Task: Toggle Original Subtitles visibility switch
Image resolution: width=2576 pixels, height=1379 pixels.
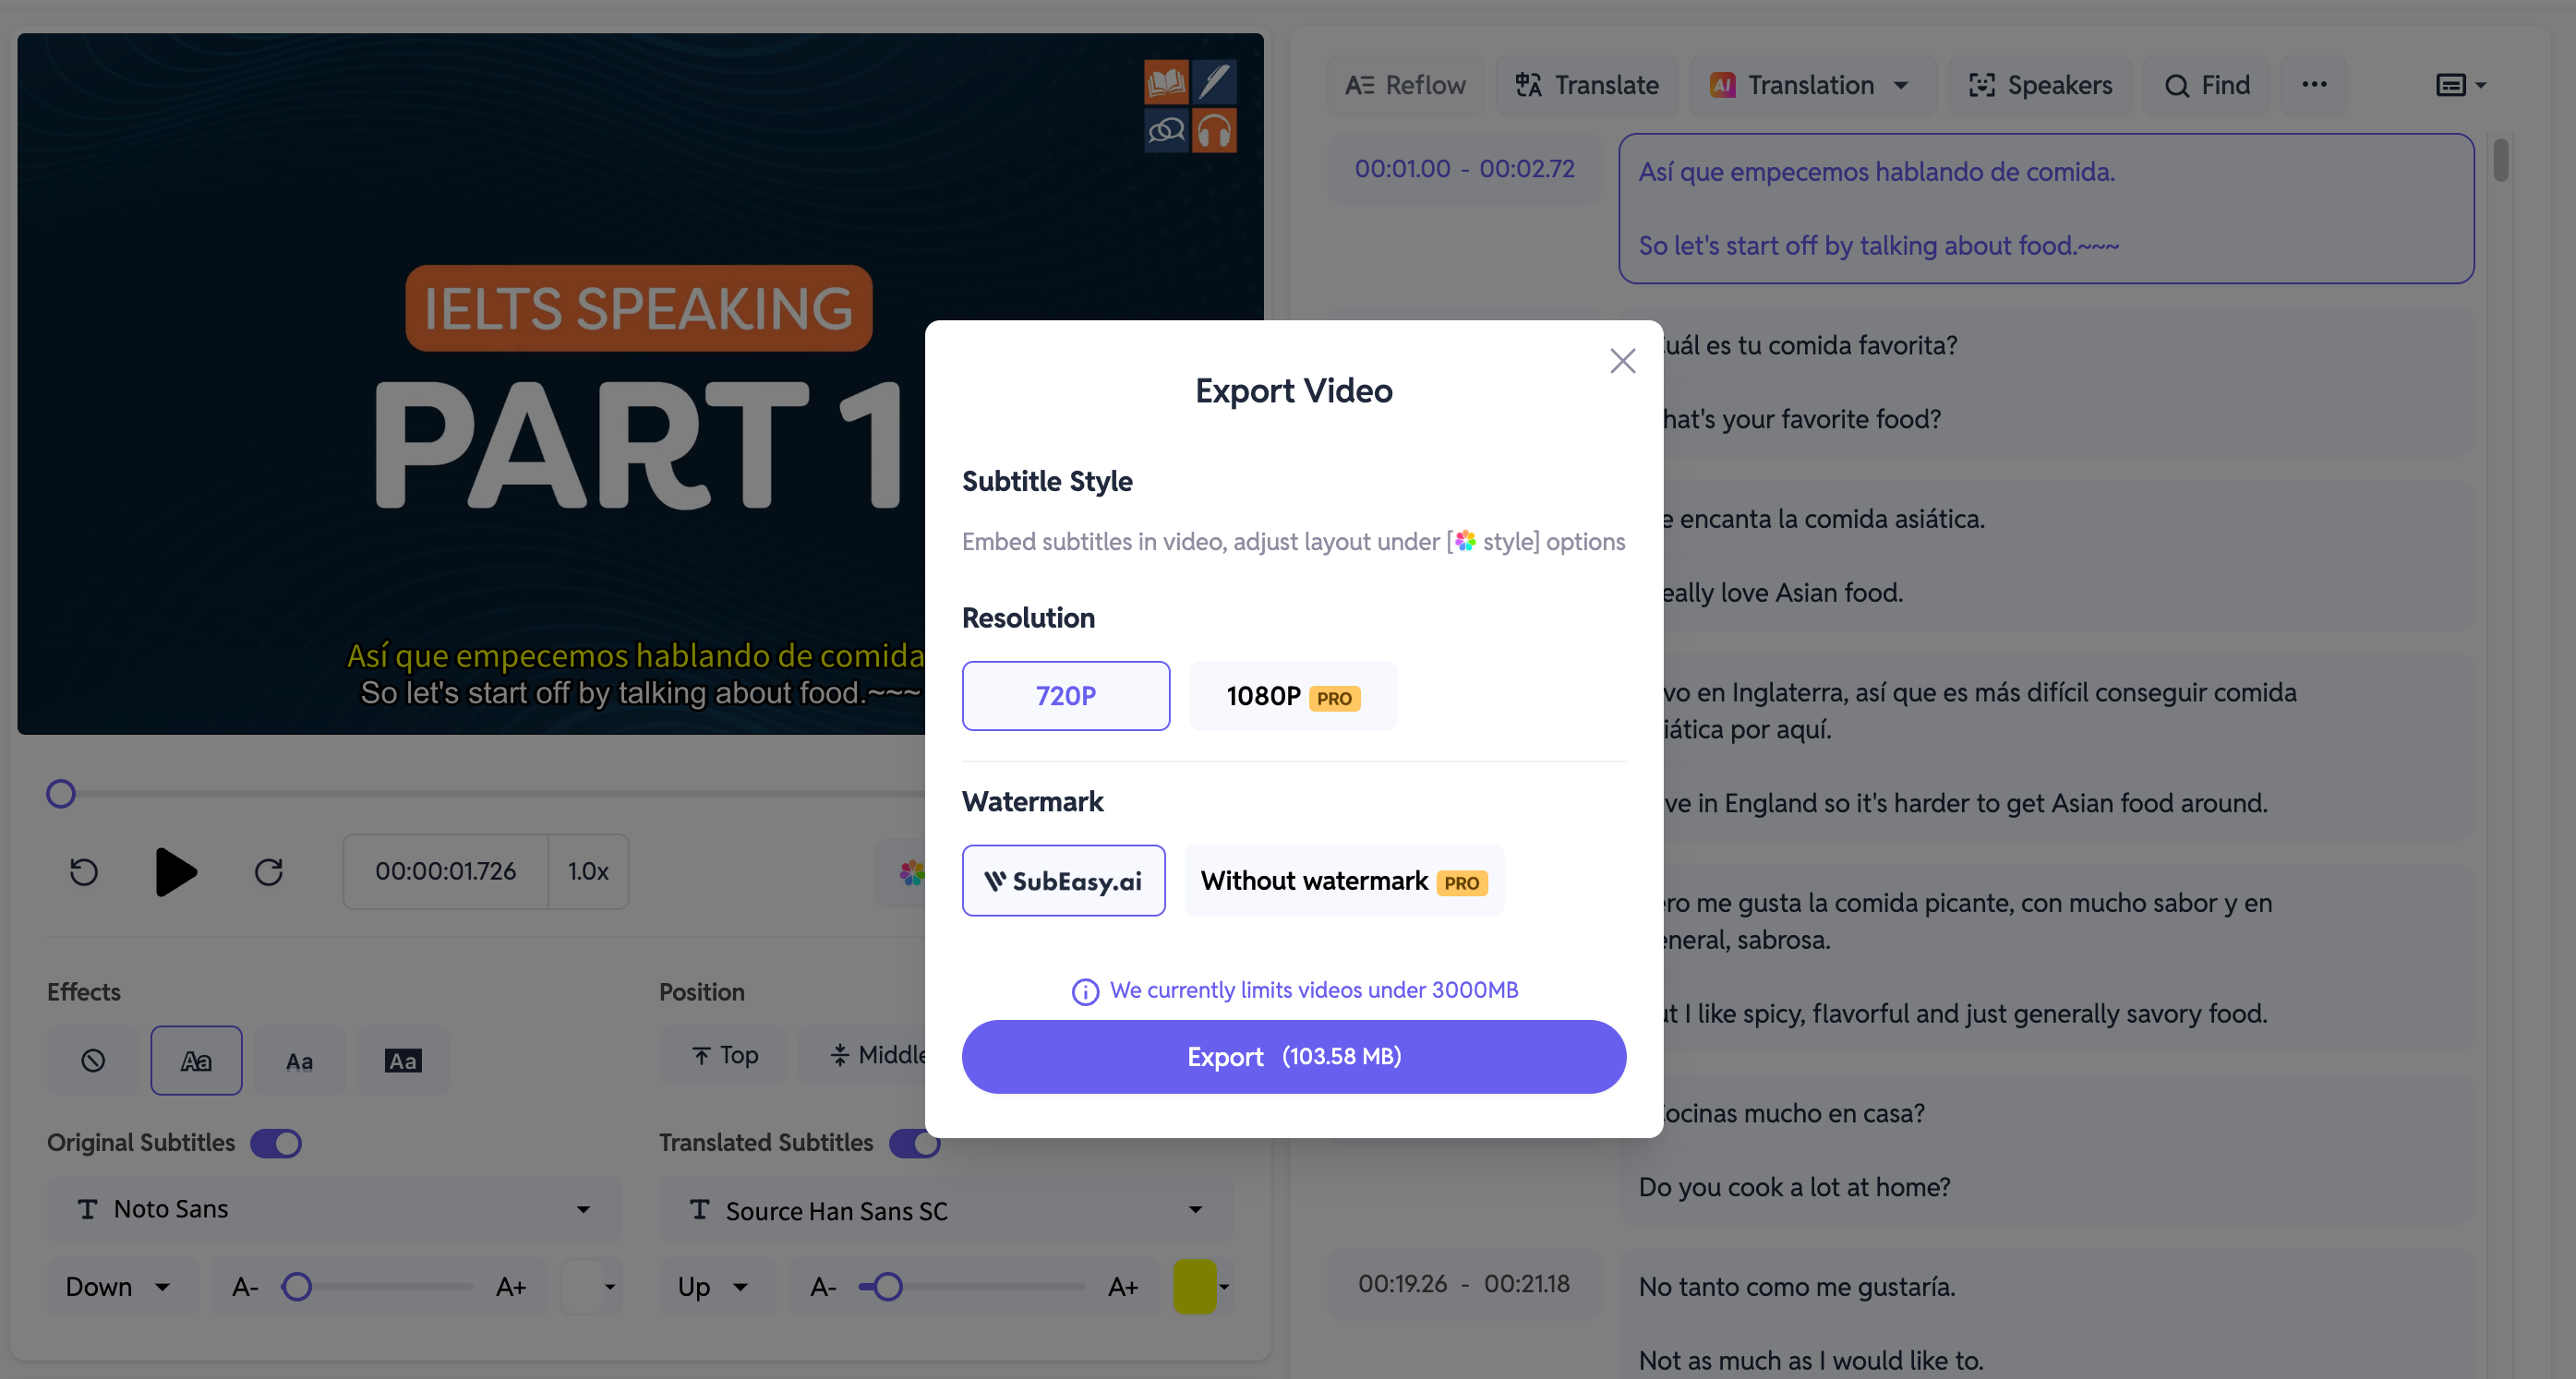Action: (x=276, y=1141)
